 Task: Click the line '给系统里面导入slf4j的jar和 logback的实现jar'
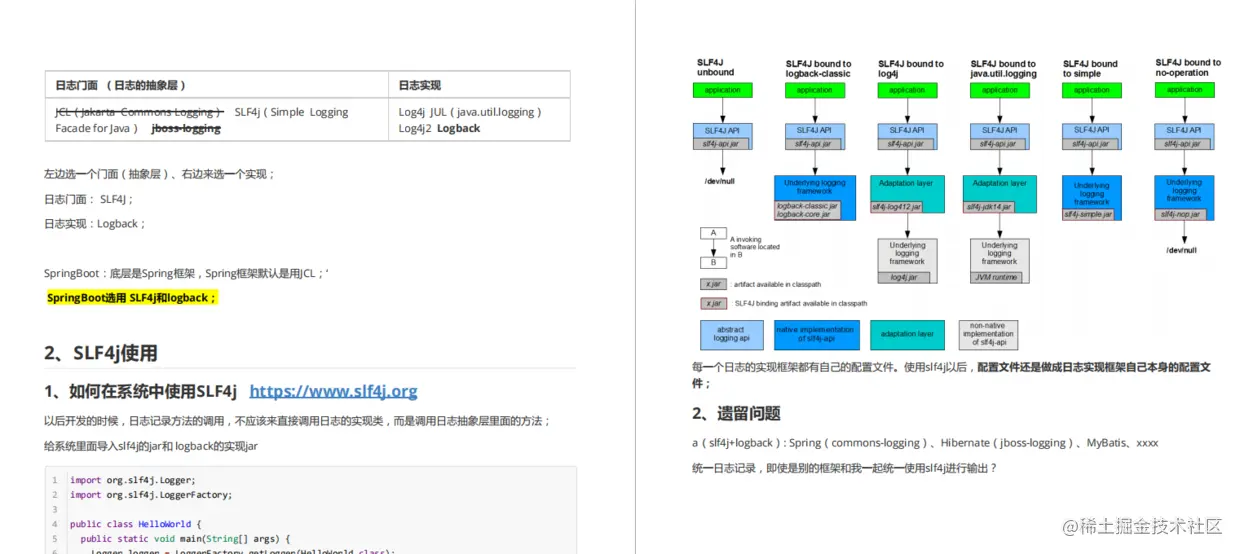[x=151, y=446]
